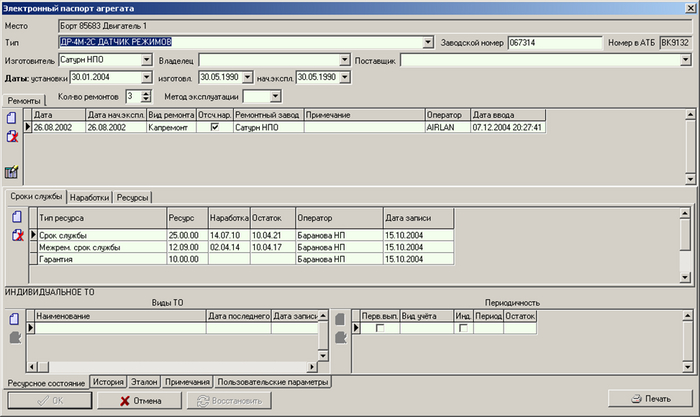Click 07.12.2004 20:27:41 entry date cell
700x417 pixels.
coord(508,127)
